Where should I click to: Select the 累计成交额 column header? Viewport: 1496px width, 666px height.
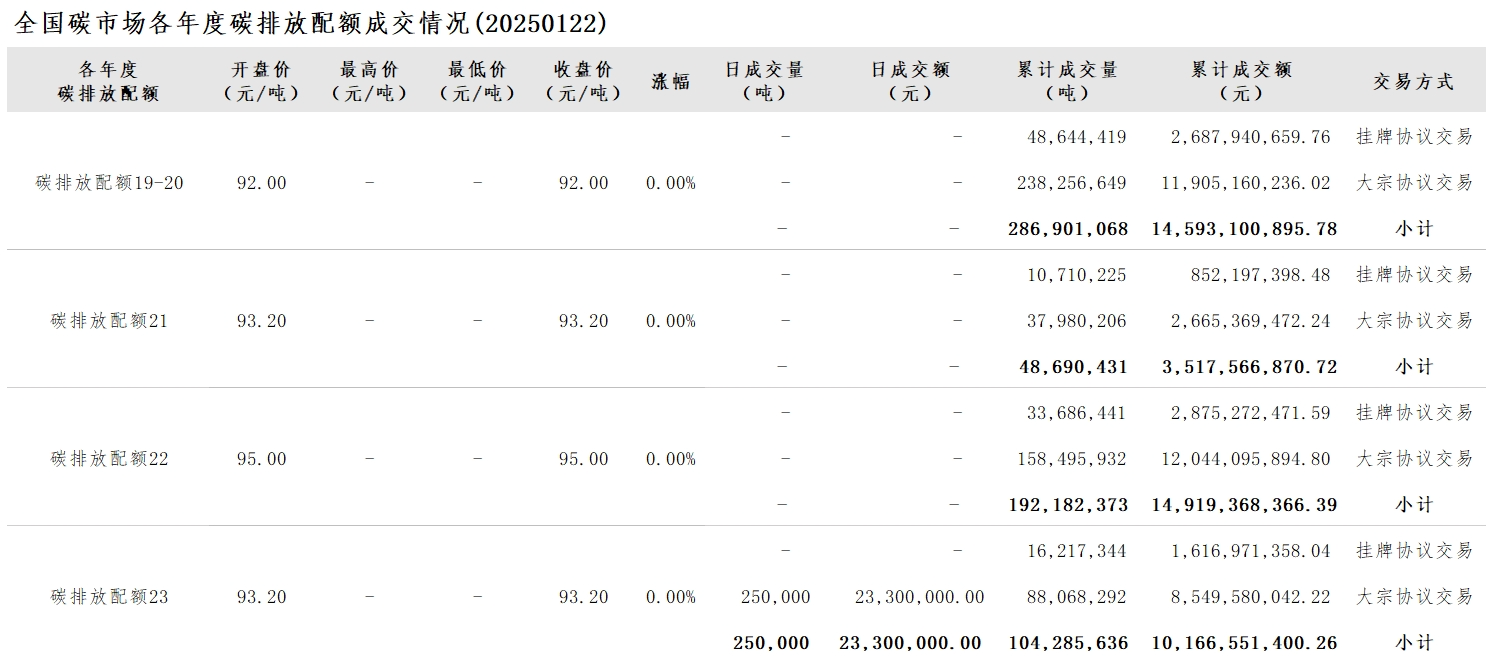coord(1241,81)
